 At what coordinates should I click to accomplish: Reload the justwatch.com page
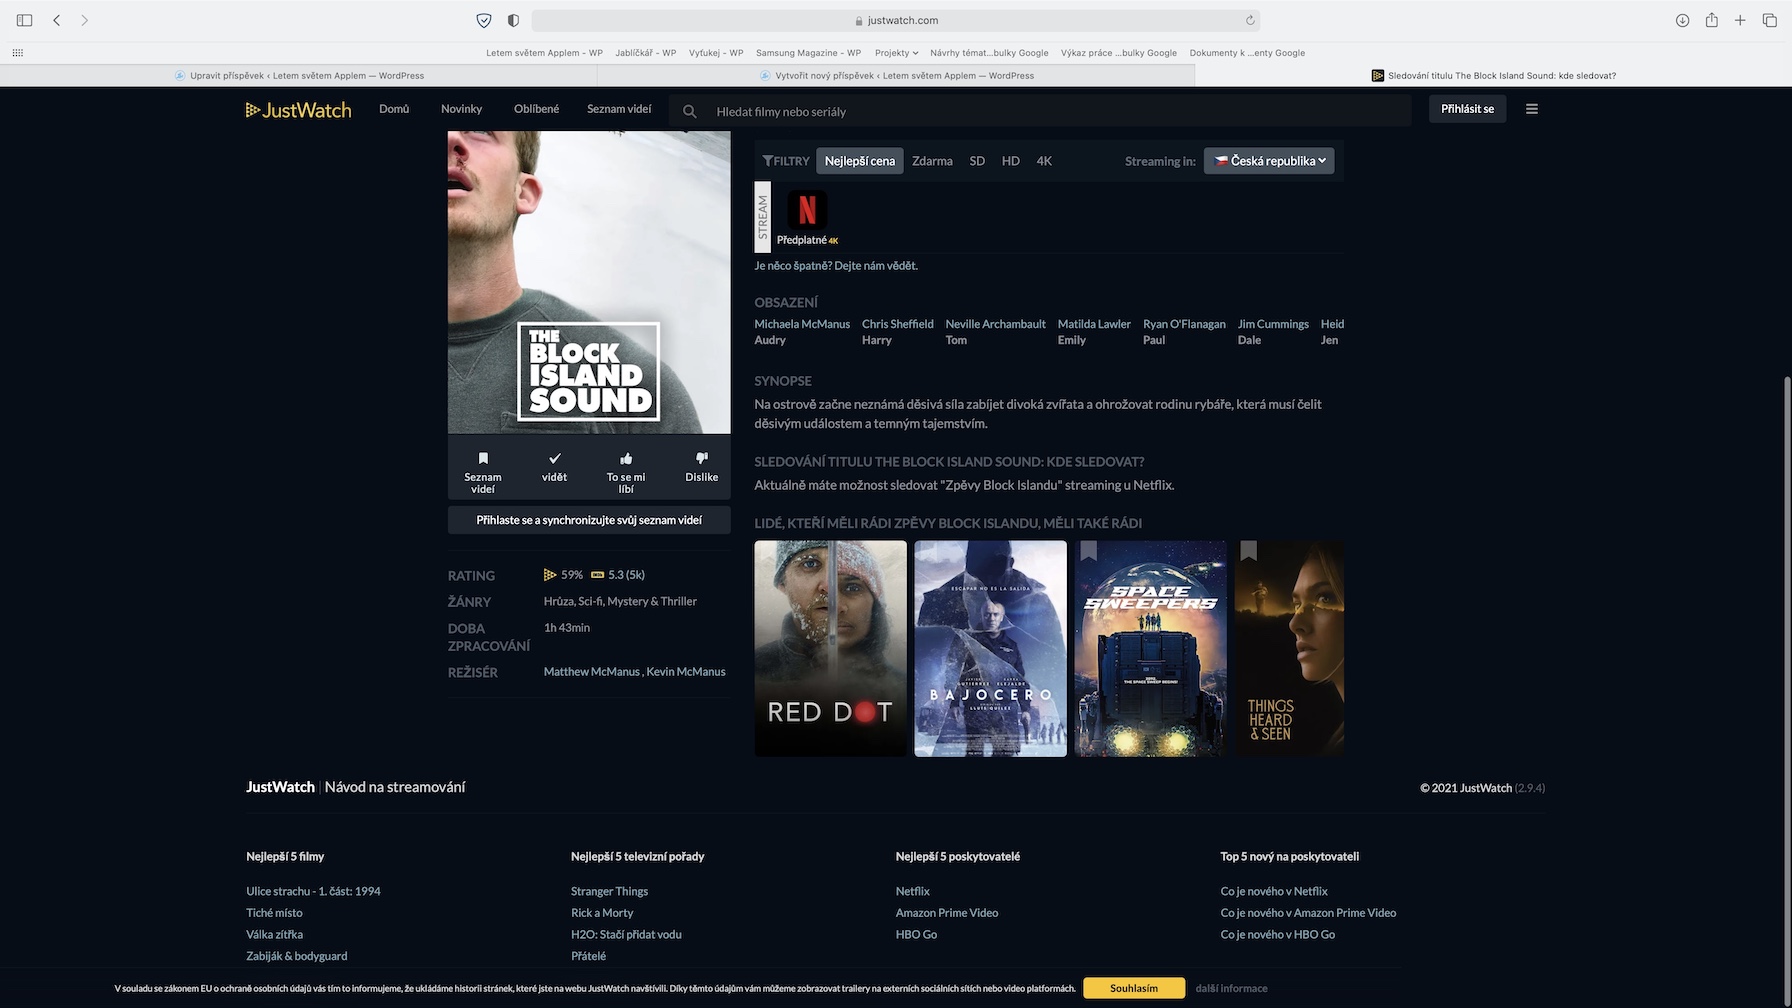1250,20
